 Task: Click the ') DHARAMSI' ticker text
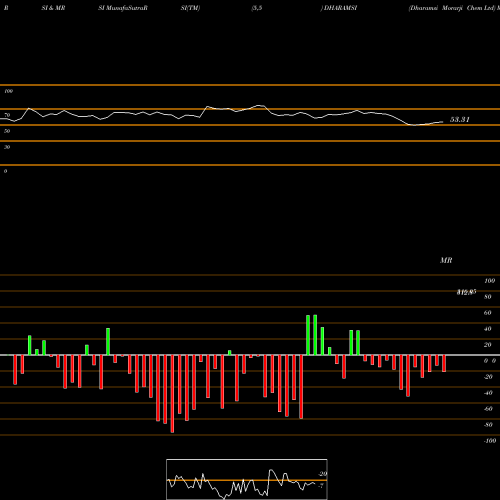coord(339,8)
